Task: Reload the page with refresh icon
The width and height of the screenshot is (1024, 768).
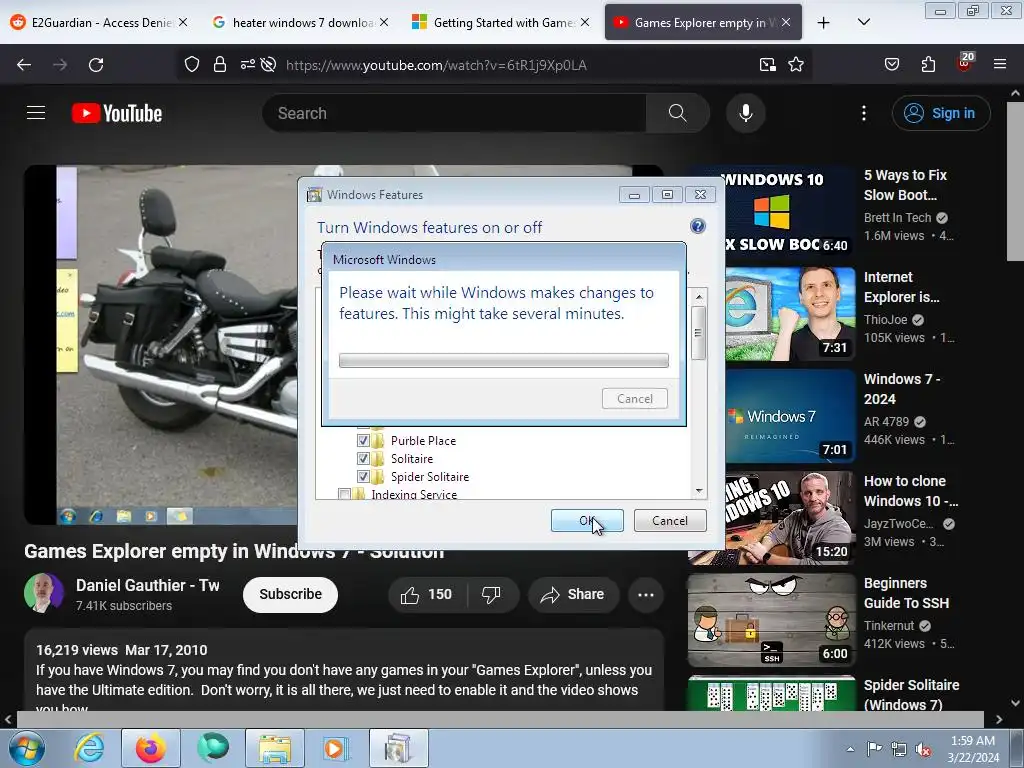Action: pyautogui.click(x=96, y=65)
